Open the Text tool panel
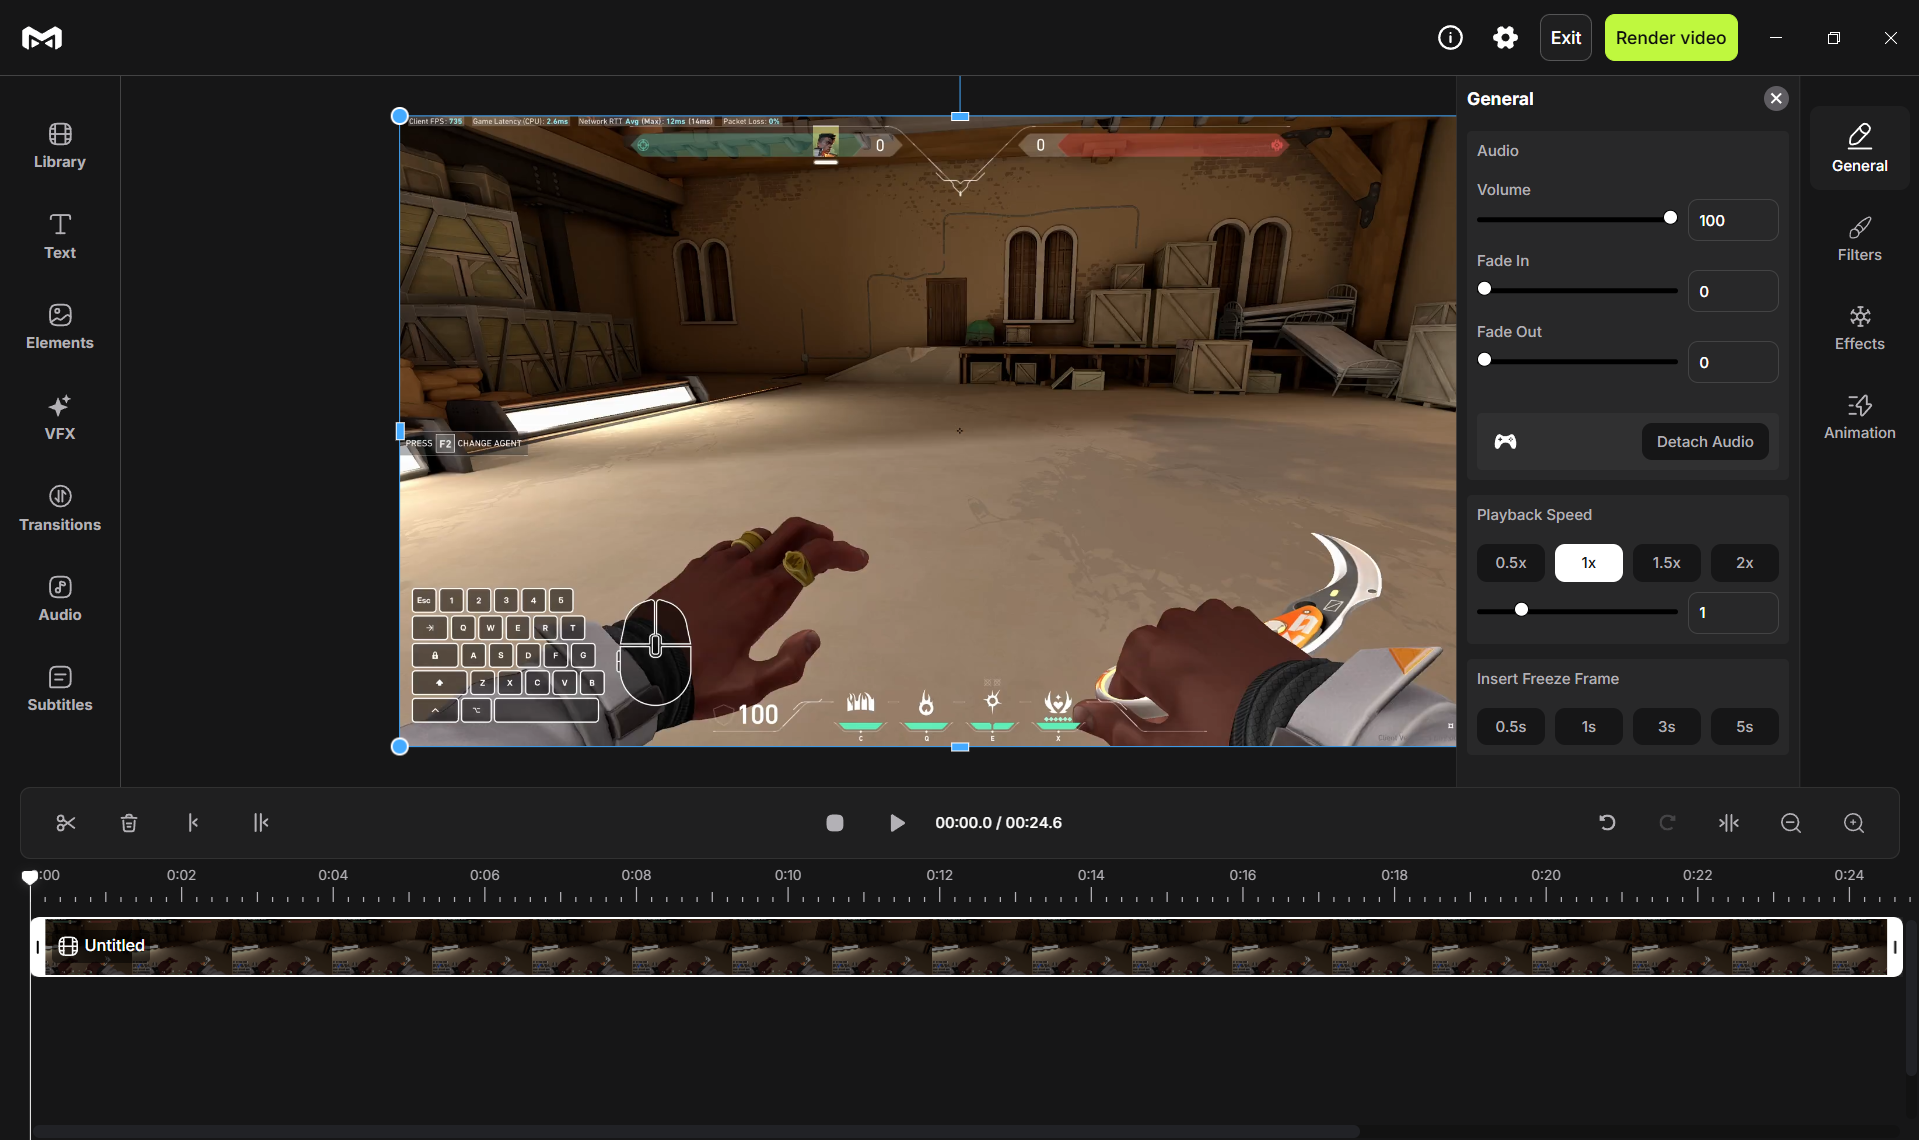 (60, 237)
